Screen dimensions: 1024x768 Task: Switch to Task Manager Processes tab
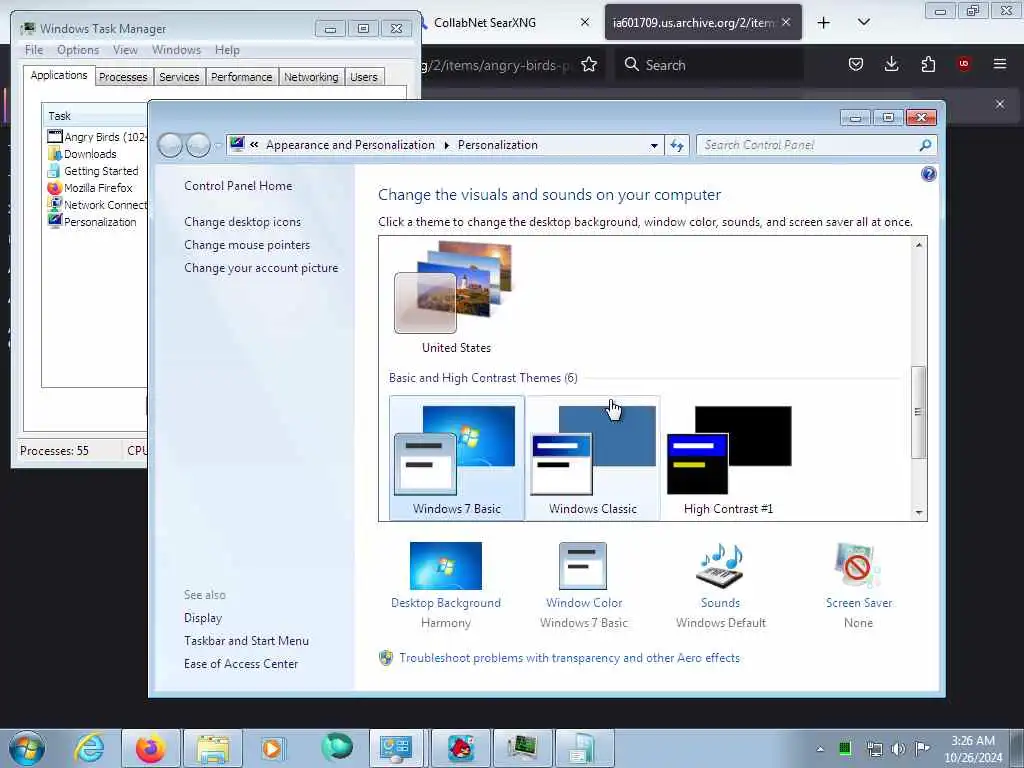click(123, 77)
